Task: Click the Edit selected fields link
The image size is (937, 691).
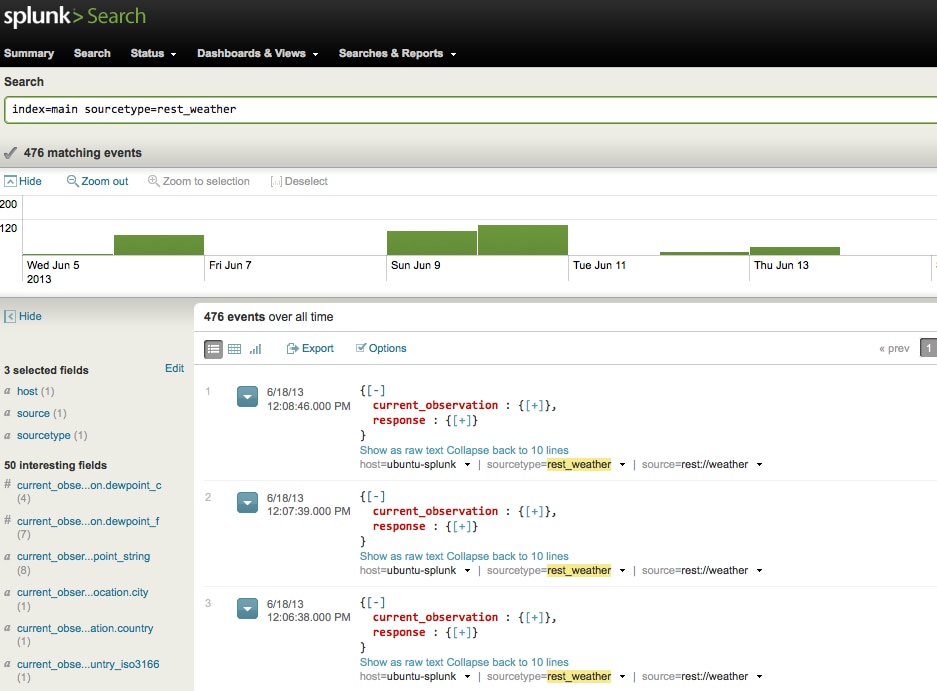Action: [x=174, y=368]
